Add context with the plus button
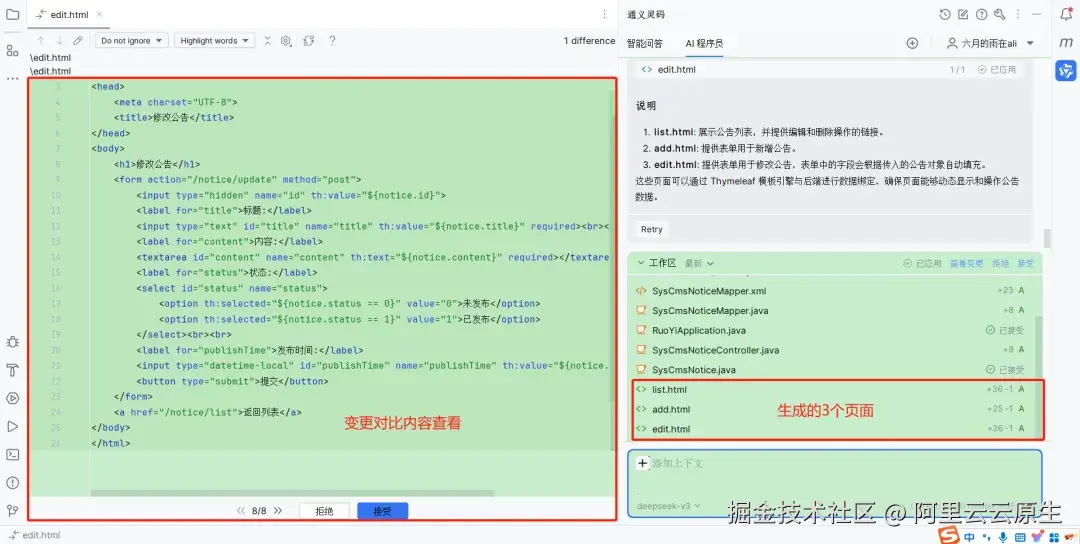This screenshot has width=1080, height=544. point(642,463)
